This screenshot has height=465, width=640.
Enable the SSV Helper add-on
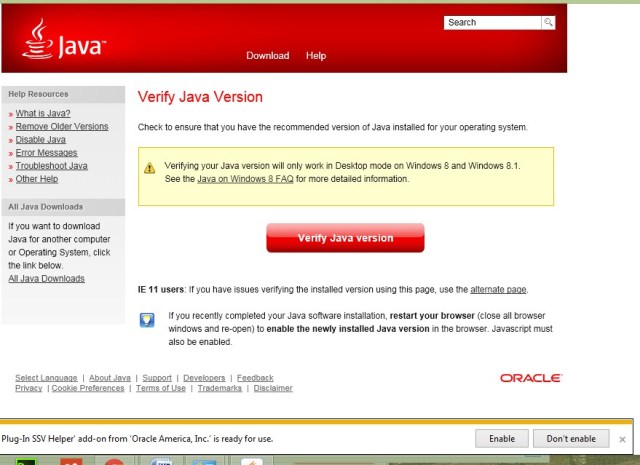click(502, 438)
